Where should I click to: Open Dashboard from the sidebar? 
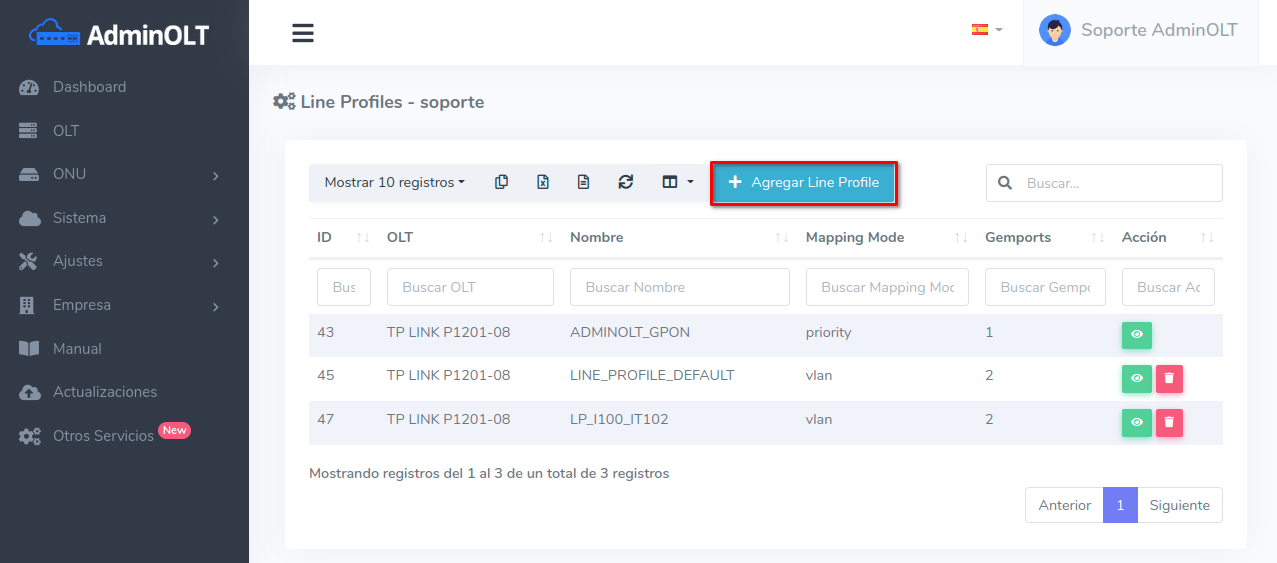[x=89, y=87]
